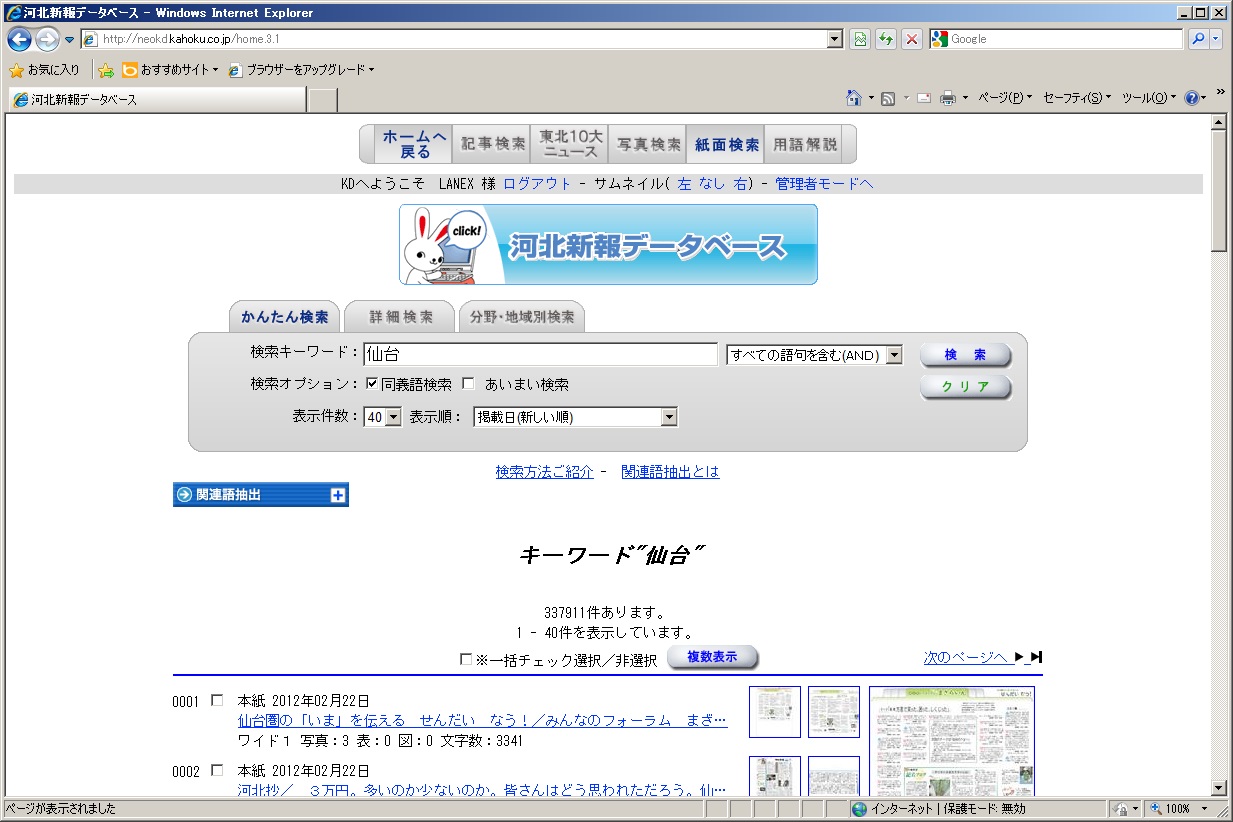1233x822 pixels.
Task: Open the help question mark icon
Action: (x=1191, y=98)
